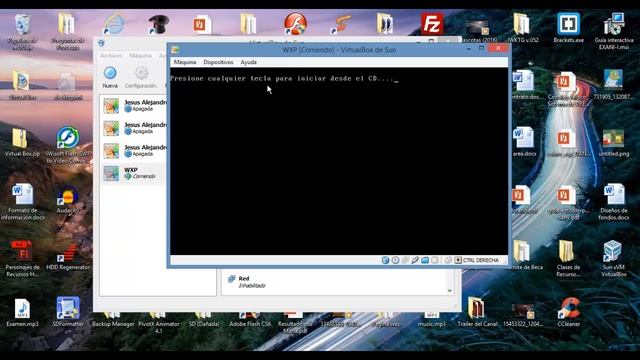The height and width of the screenshot is (360, 640).
Task: Open the Audacity desktop icon
Action: click(x=68, y=200)
